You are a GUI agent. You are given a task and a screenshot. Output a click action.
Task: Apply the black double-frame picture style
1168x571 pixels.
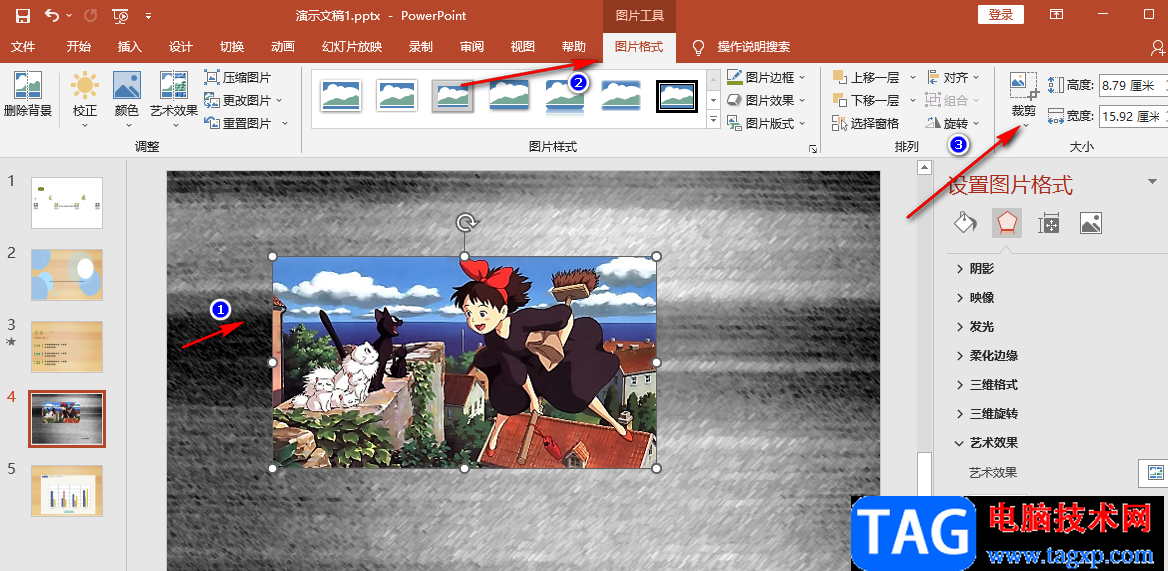(x=676, y=95)
